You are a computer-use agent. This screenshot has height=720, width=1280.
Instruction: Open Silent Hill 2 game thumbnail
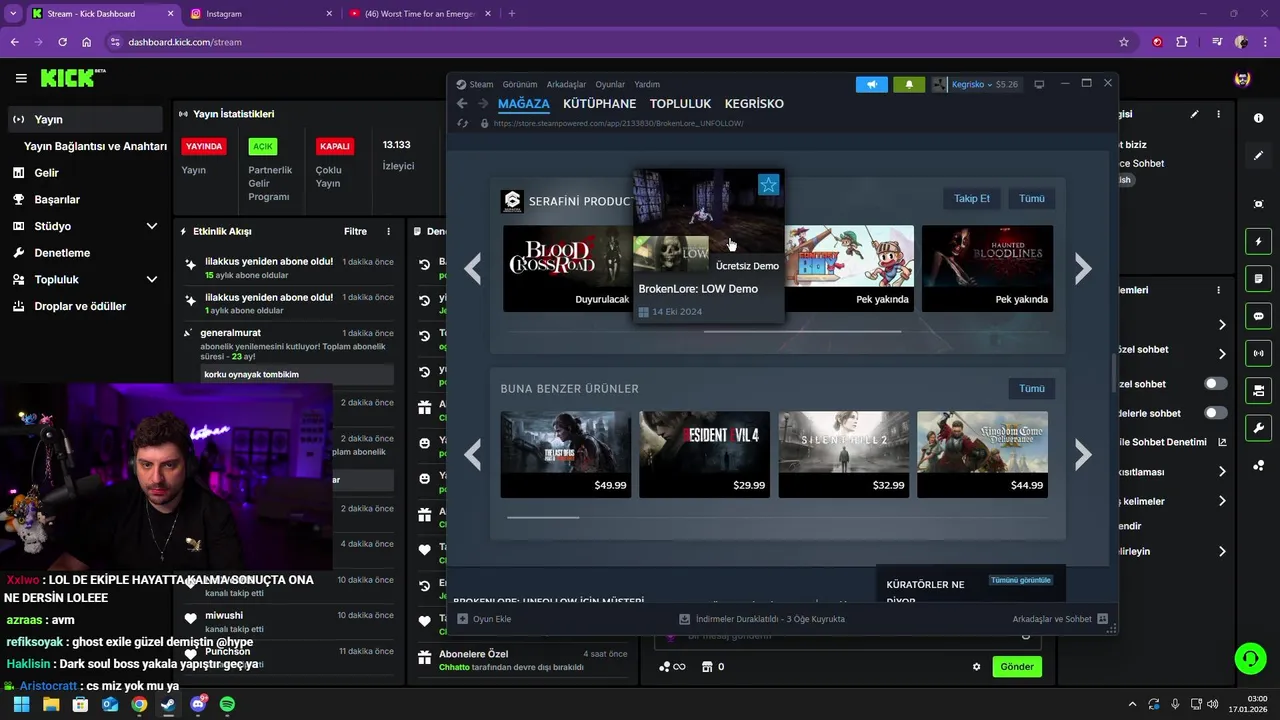pos(844,454)
